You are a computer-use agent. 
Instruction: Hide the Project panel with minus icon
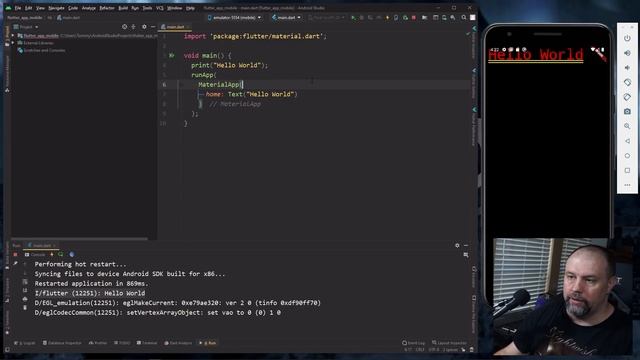pyautogui.click(x=153, y=27)
